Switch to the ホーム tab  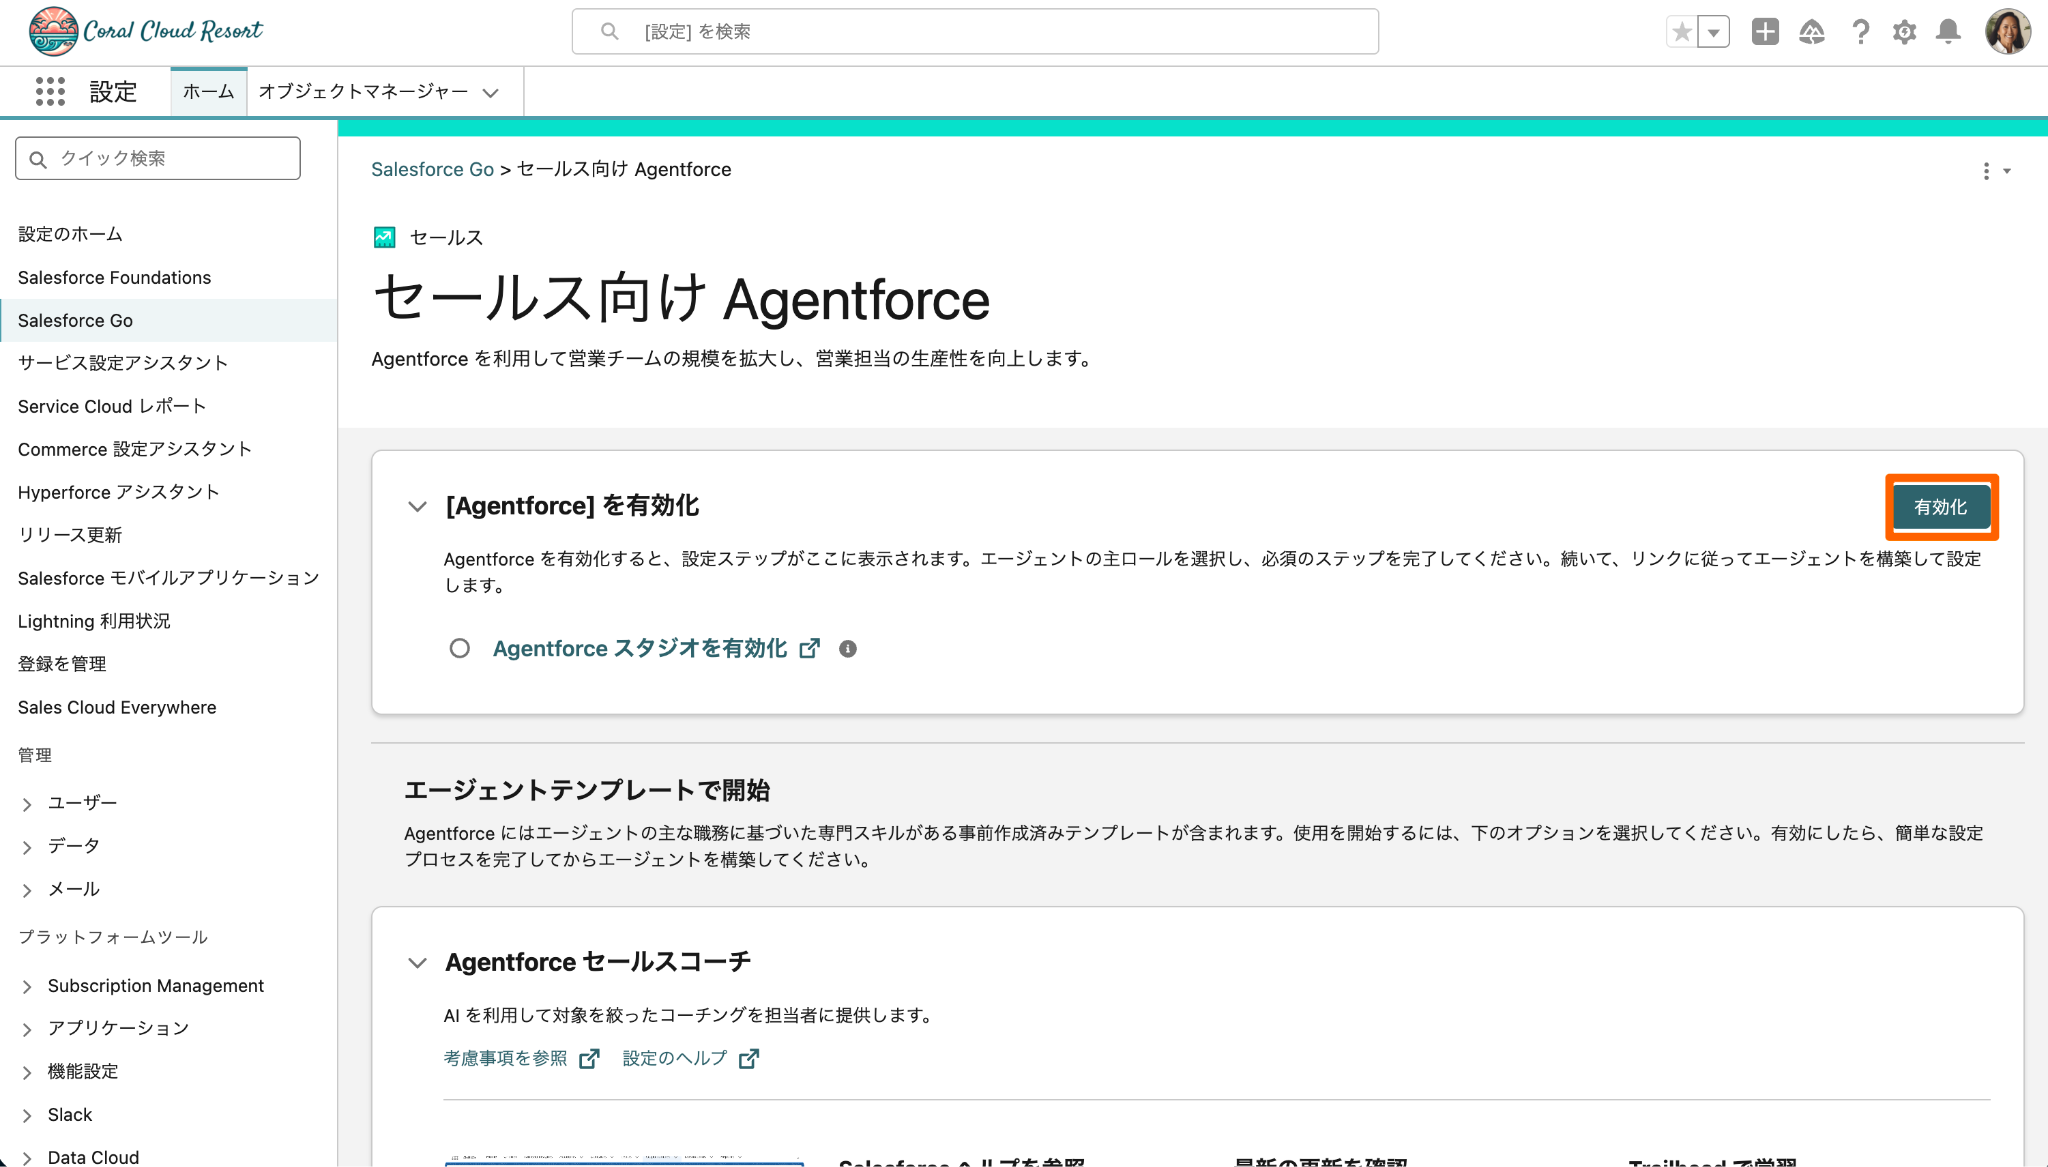[x=208, y=92]
